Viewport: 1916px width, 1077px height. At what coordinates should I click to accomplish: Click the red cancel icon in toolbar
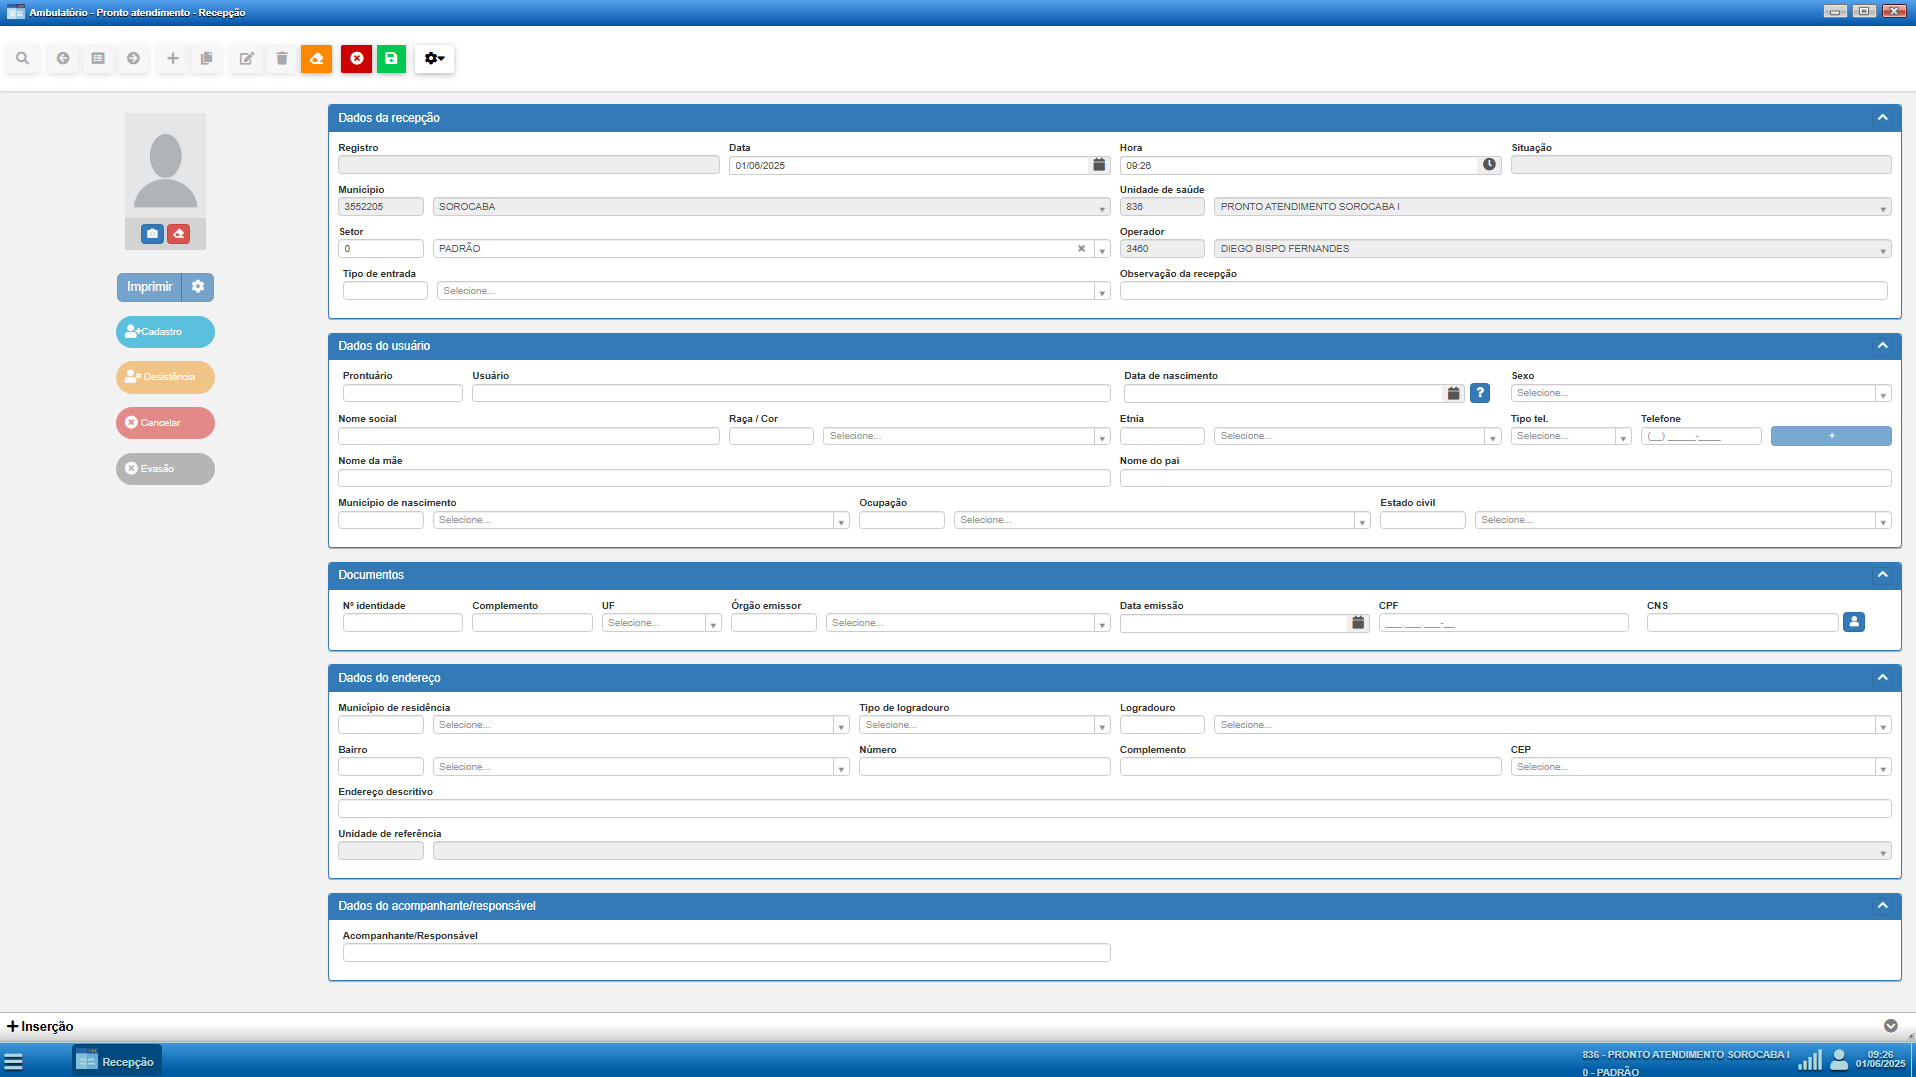(x=356, y=59)
